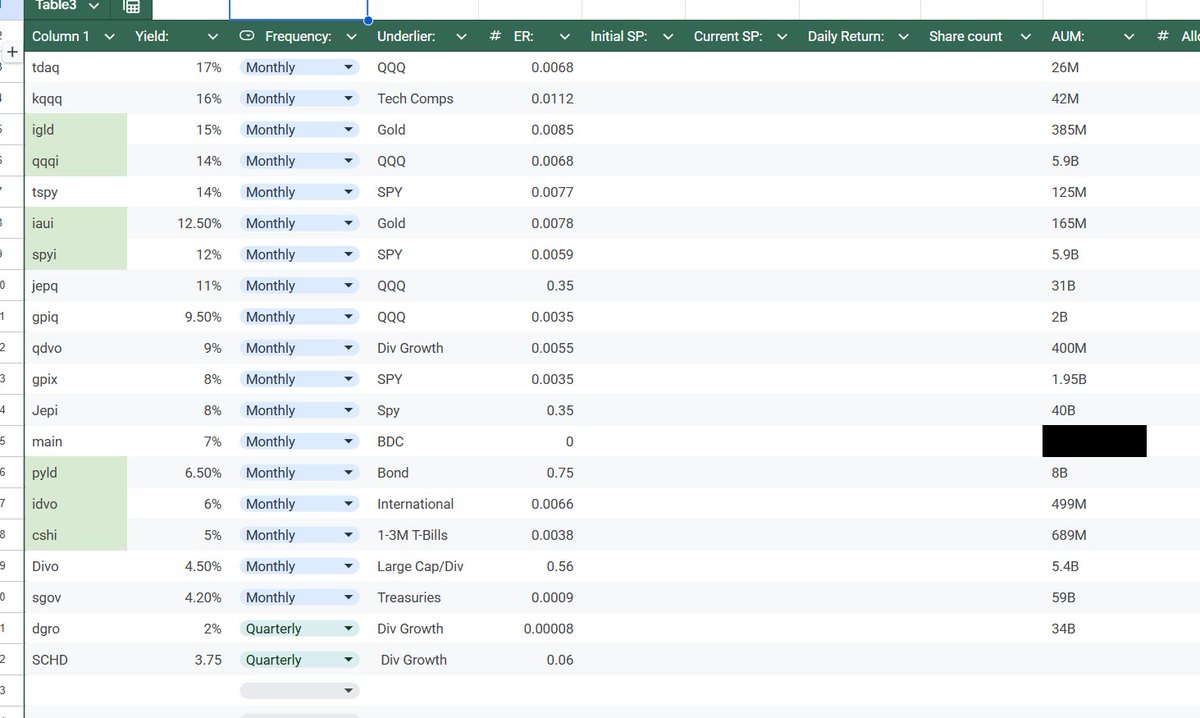The width and height of the screenshot is (1200, 718).
Task: Click the 9.50% yield cell
Action: (x=178, y=317)
